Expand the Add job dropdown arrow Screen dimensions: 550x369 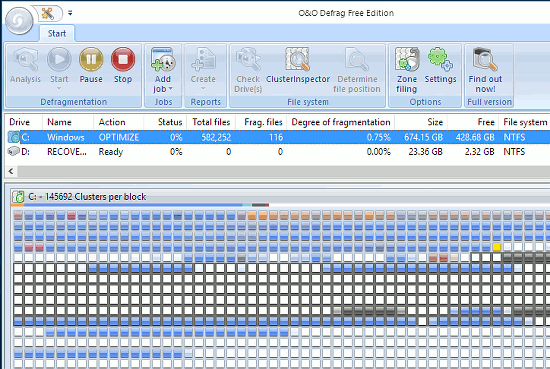(171, 89)
